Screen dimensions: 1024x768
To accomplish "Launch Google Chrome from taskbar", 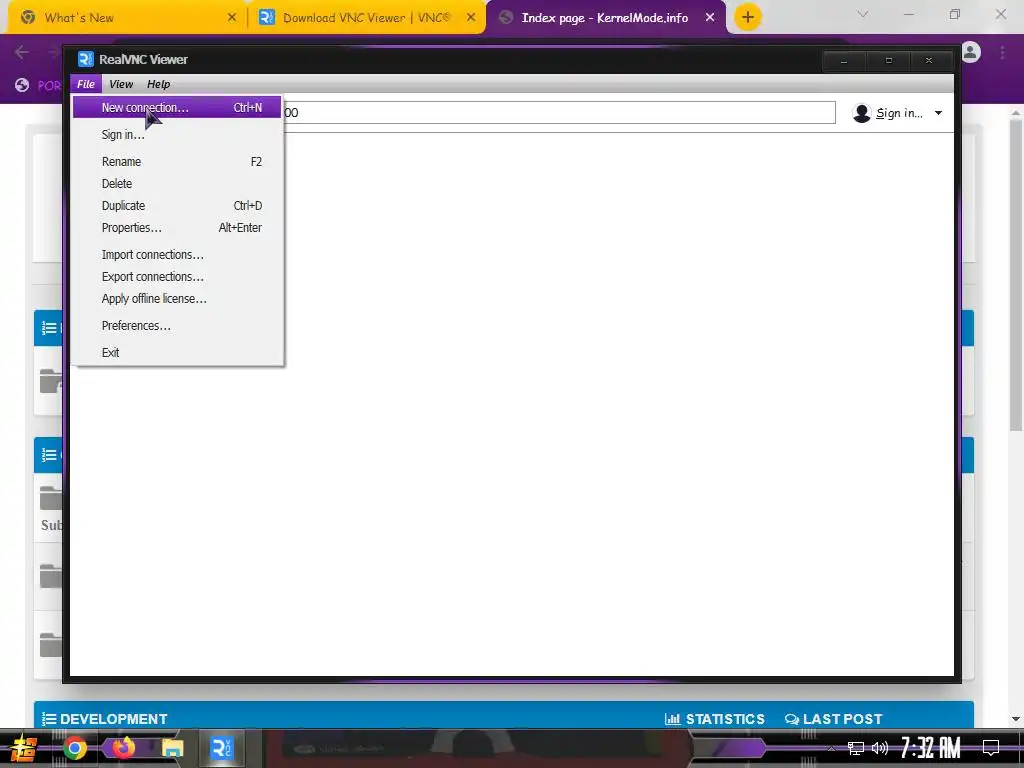I will tap(74, 748).
